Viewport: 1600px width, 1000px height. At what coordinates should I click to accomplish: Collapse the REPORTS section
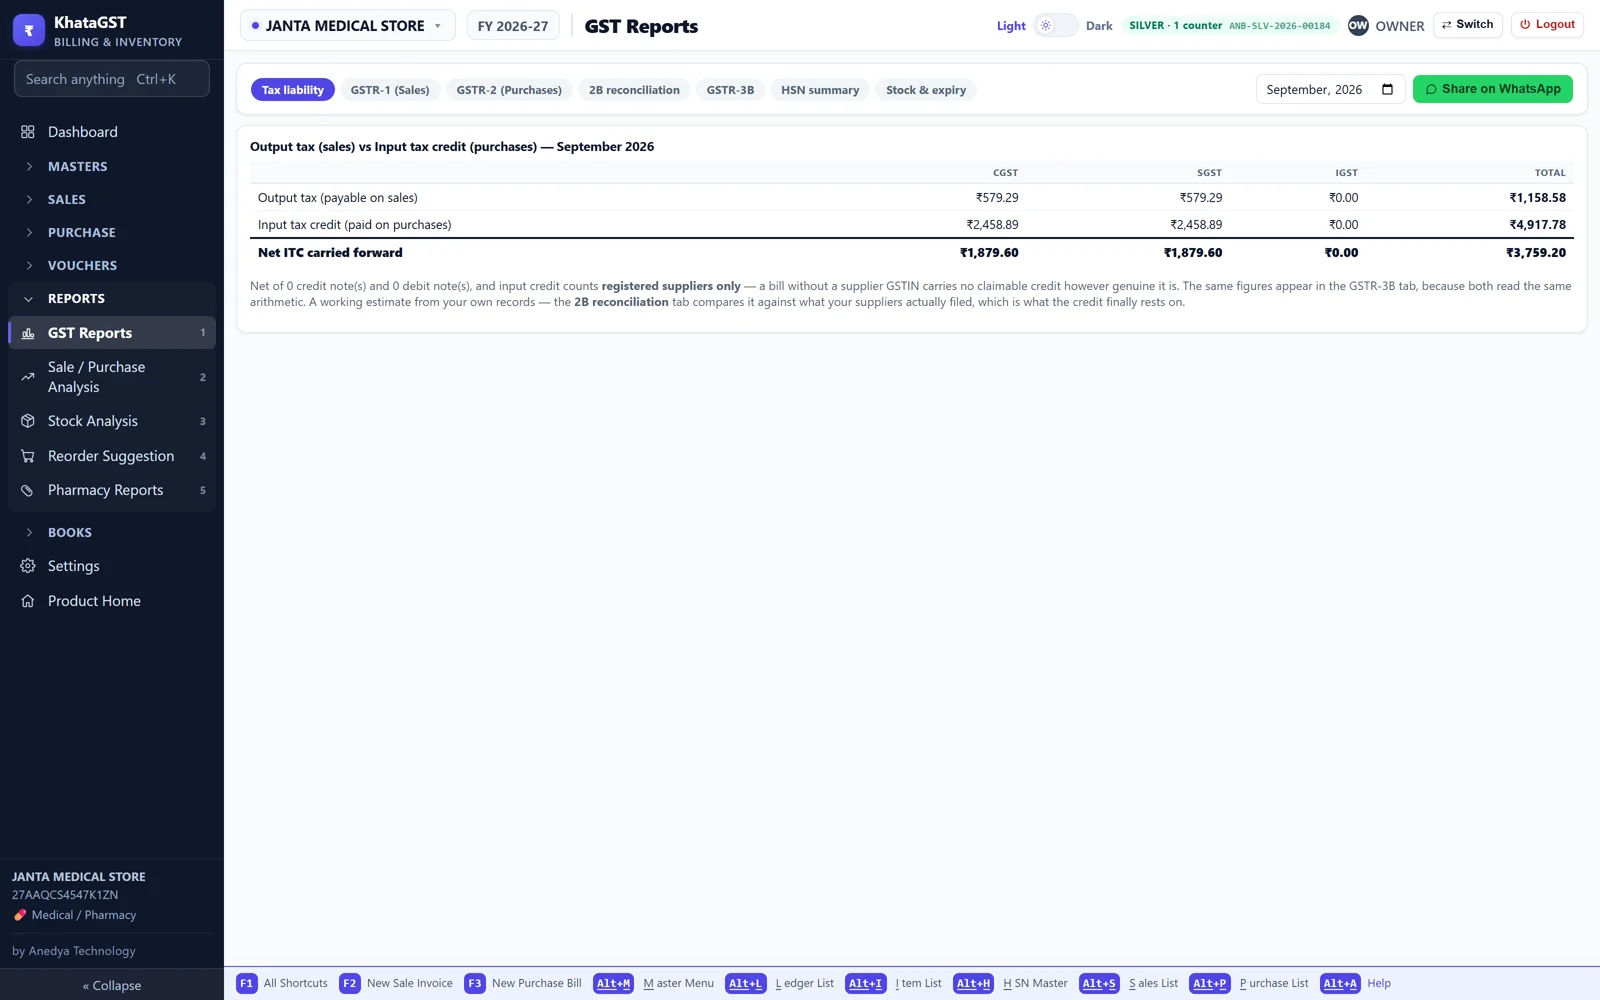112,298
